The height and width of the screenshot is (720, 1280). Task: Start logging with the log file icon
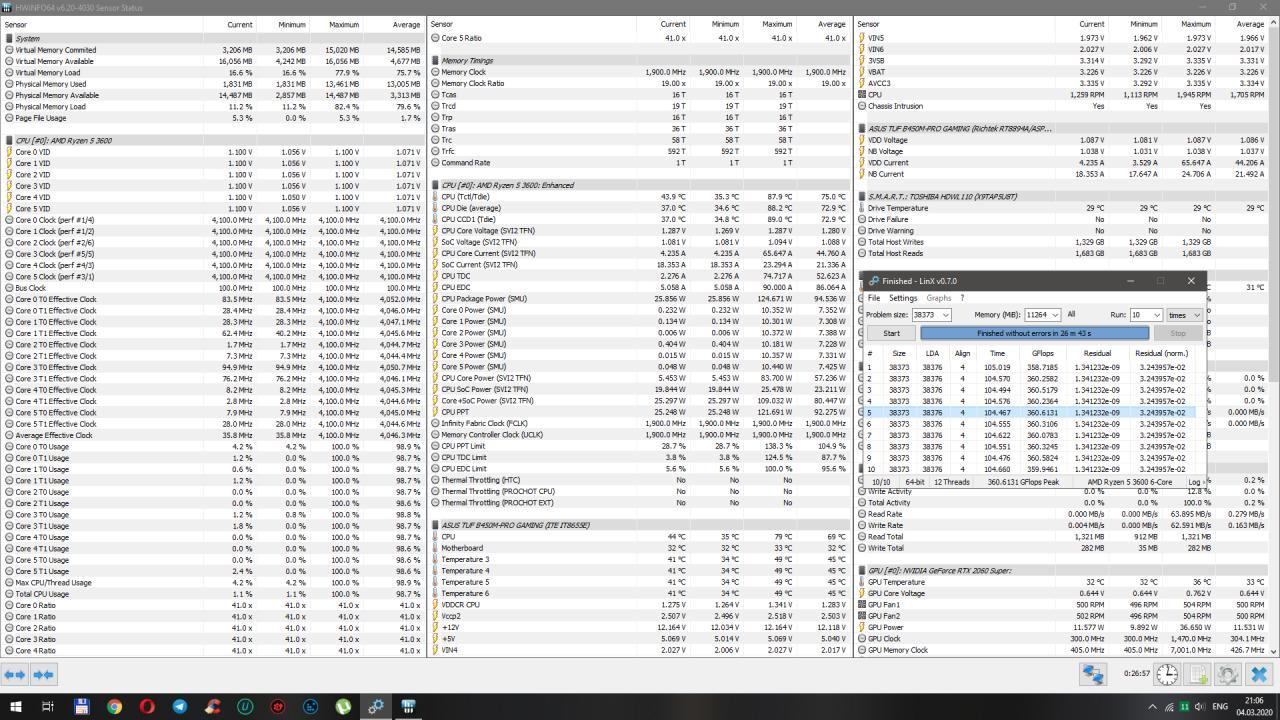click(1198, 675)
